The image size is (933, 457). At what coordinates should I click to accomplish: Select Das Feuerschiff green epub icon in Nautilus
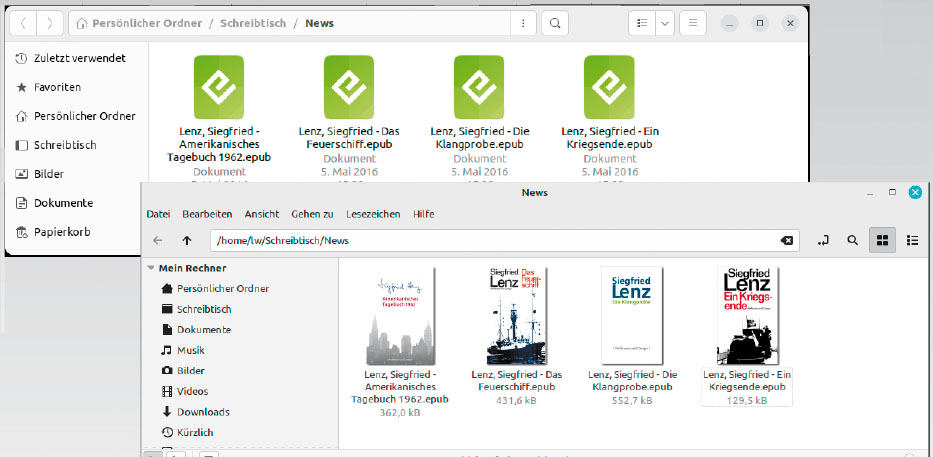349,87
